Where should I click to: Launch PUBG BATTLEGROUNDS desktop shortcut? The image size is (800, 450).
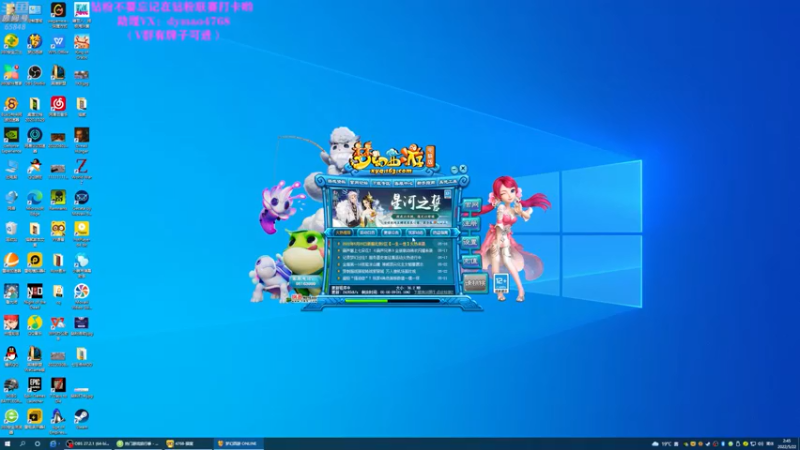coord(11,390)
